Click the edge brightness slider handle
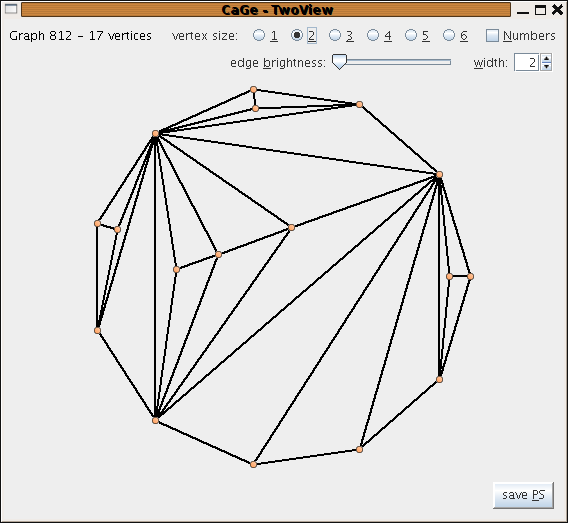The image size is (568, 523). pyautogui.click(x=339, y=62)
